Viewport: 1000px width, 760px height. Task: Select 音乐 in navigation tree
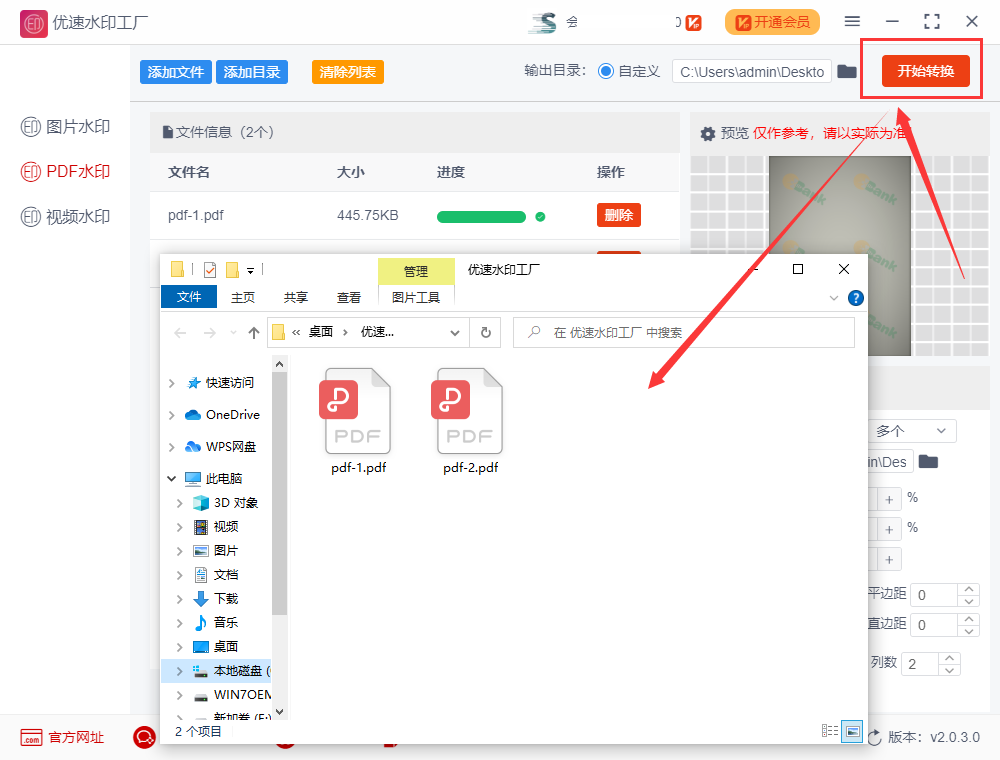(x=216, y=622)
